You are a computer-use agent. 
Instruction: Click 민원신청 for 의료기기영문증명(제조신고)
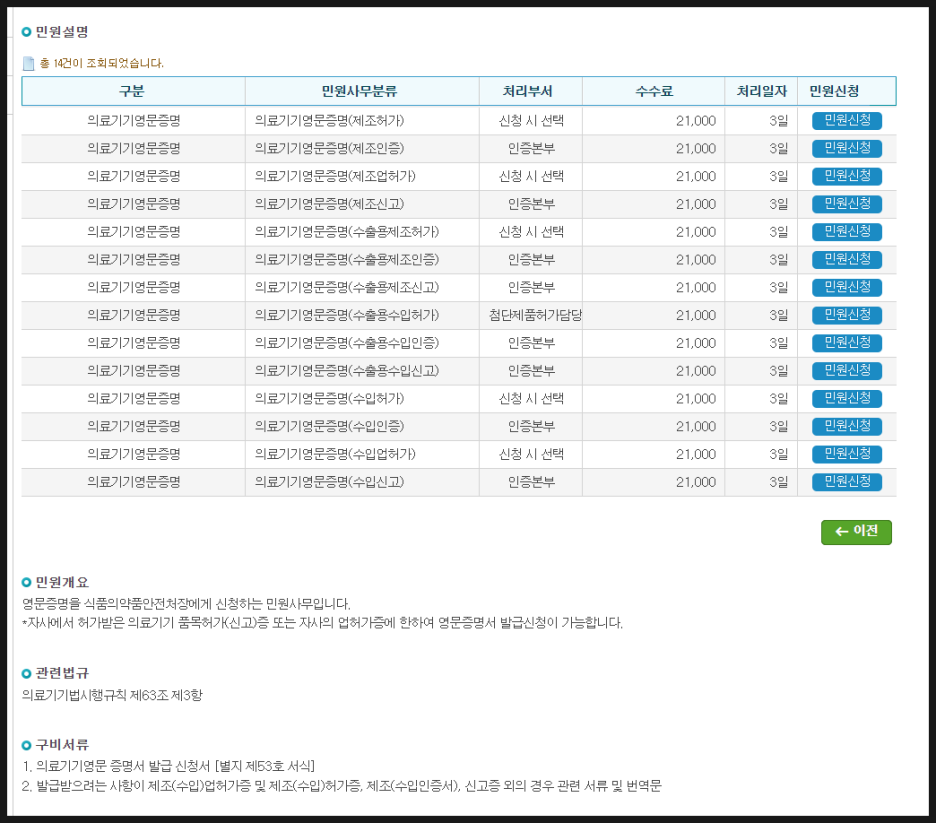pyautogui.click(x=846, y=204)
